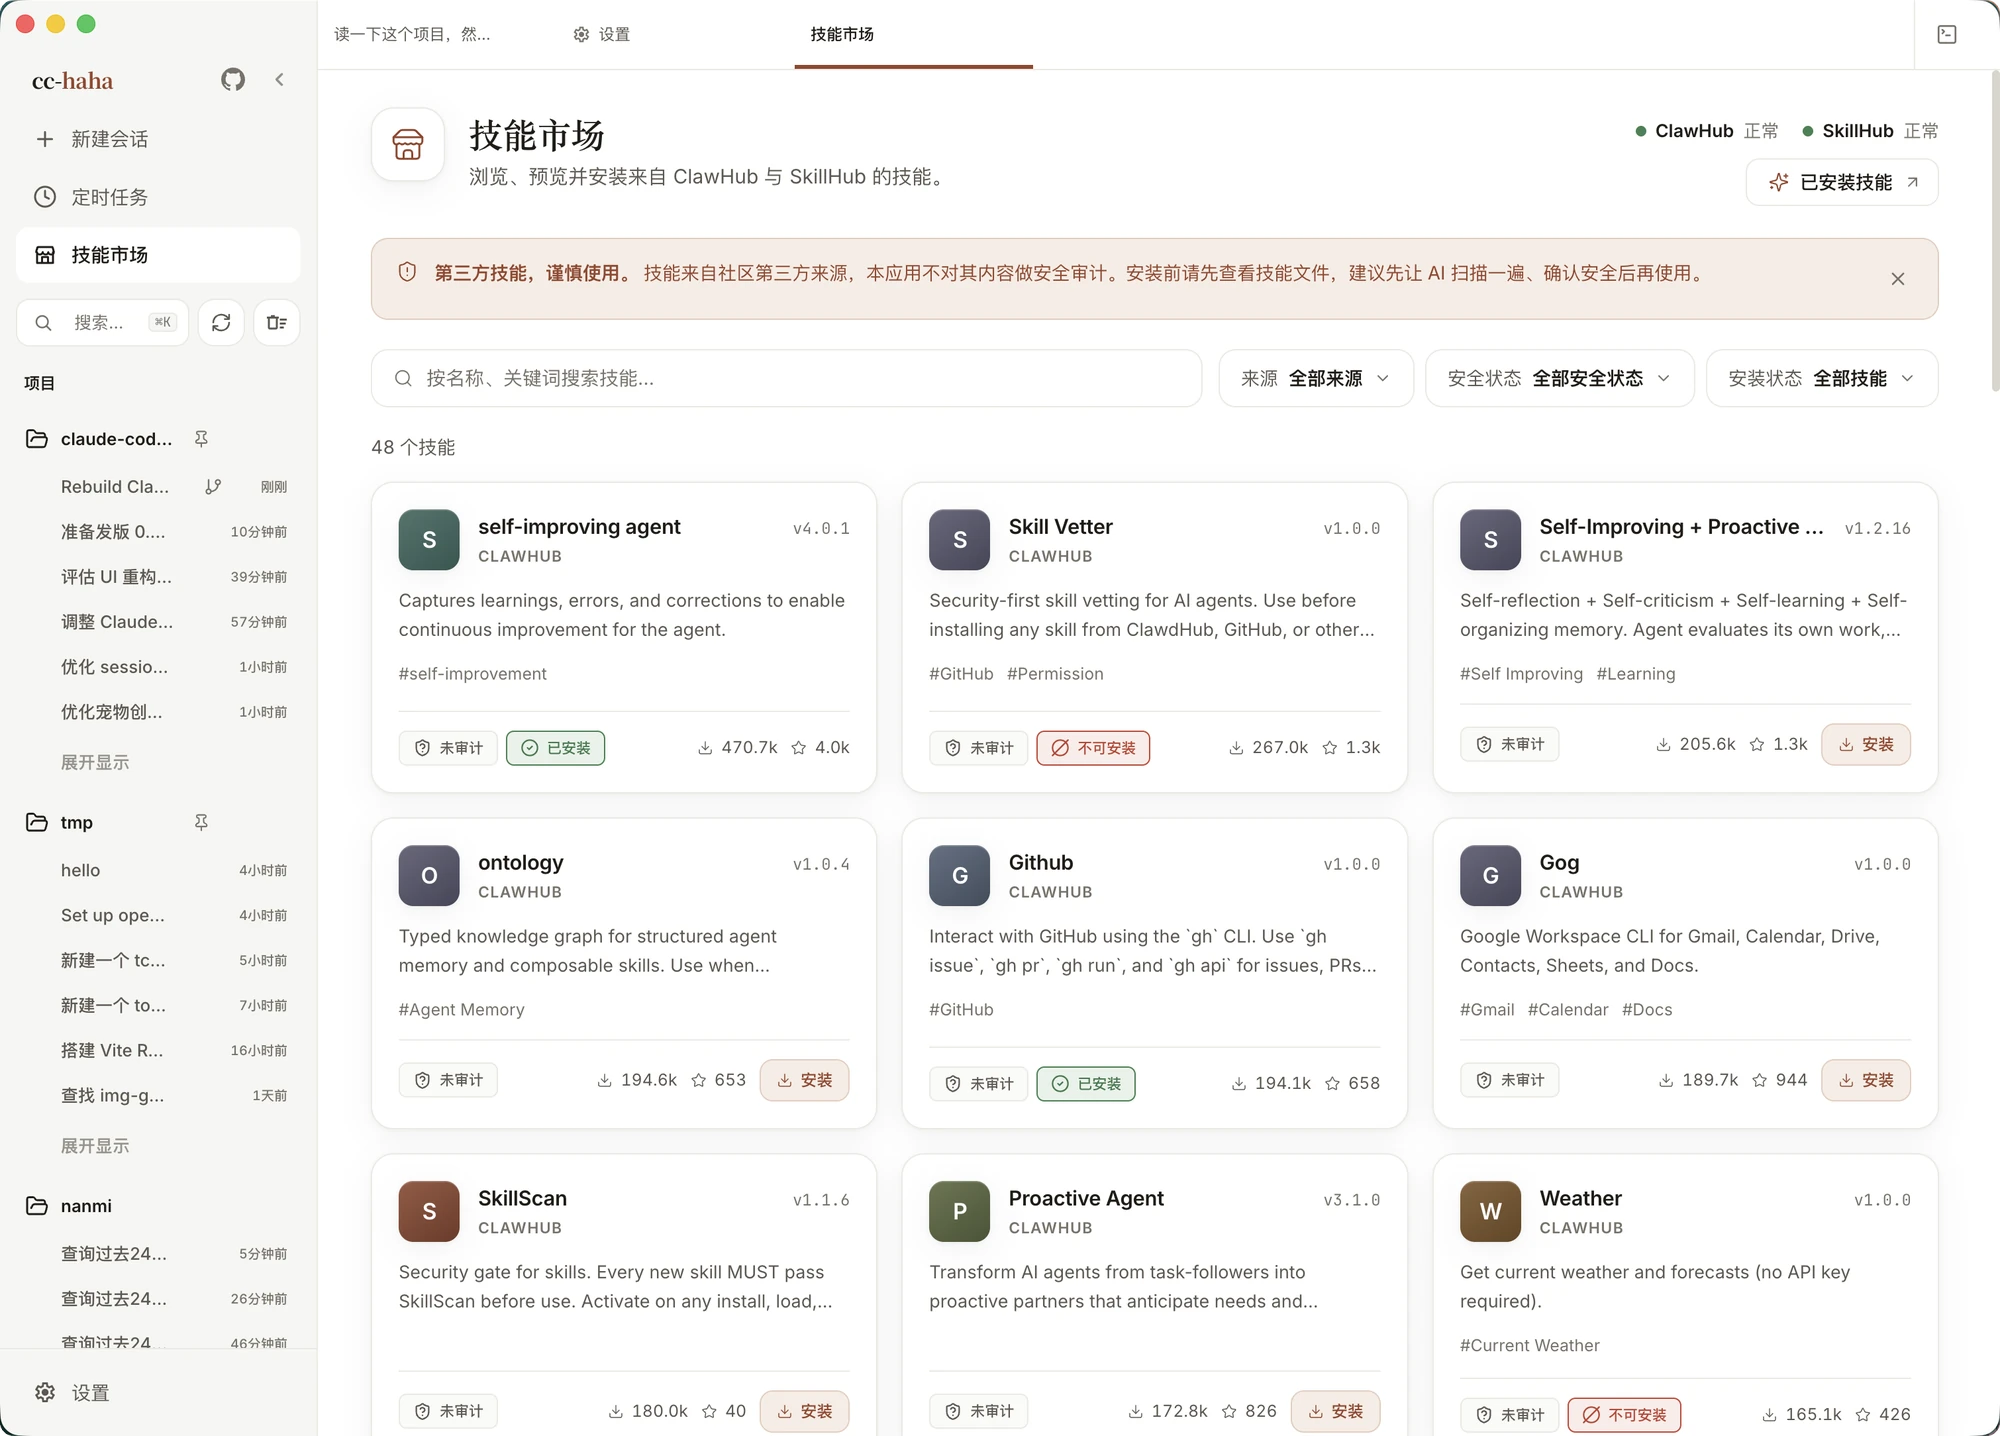Open the 安全状态 filter dropdown
2000x1436 pixels.
click(1559, 378)
